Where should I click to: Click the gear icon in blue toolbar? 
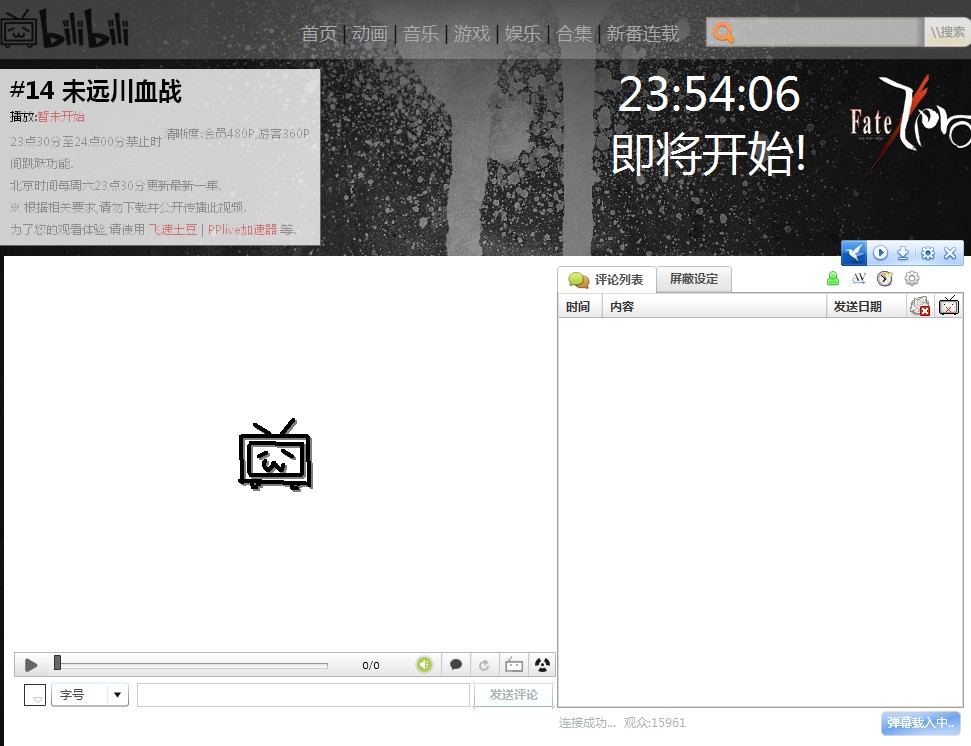coord(928,253)
